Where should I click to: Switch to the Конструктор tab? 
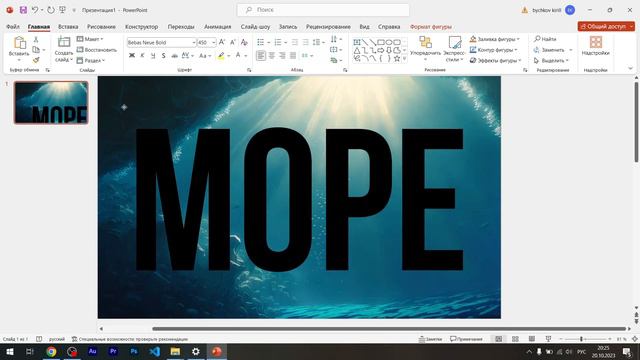coord(141,27)
